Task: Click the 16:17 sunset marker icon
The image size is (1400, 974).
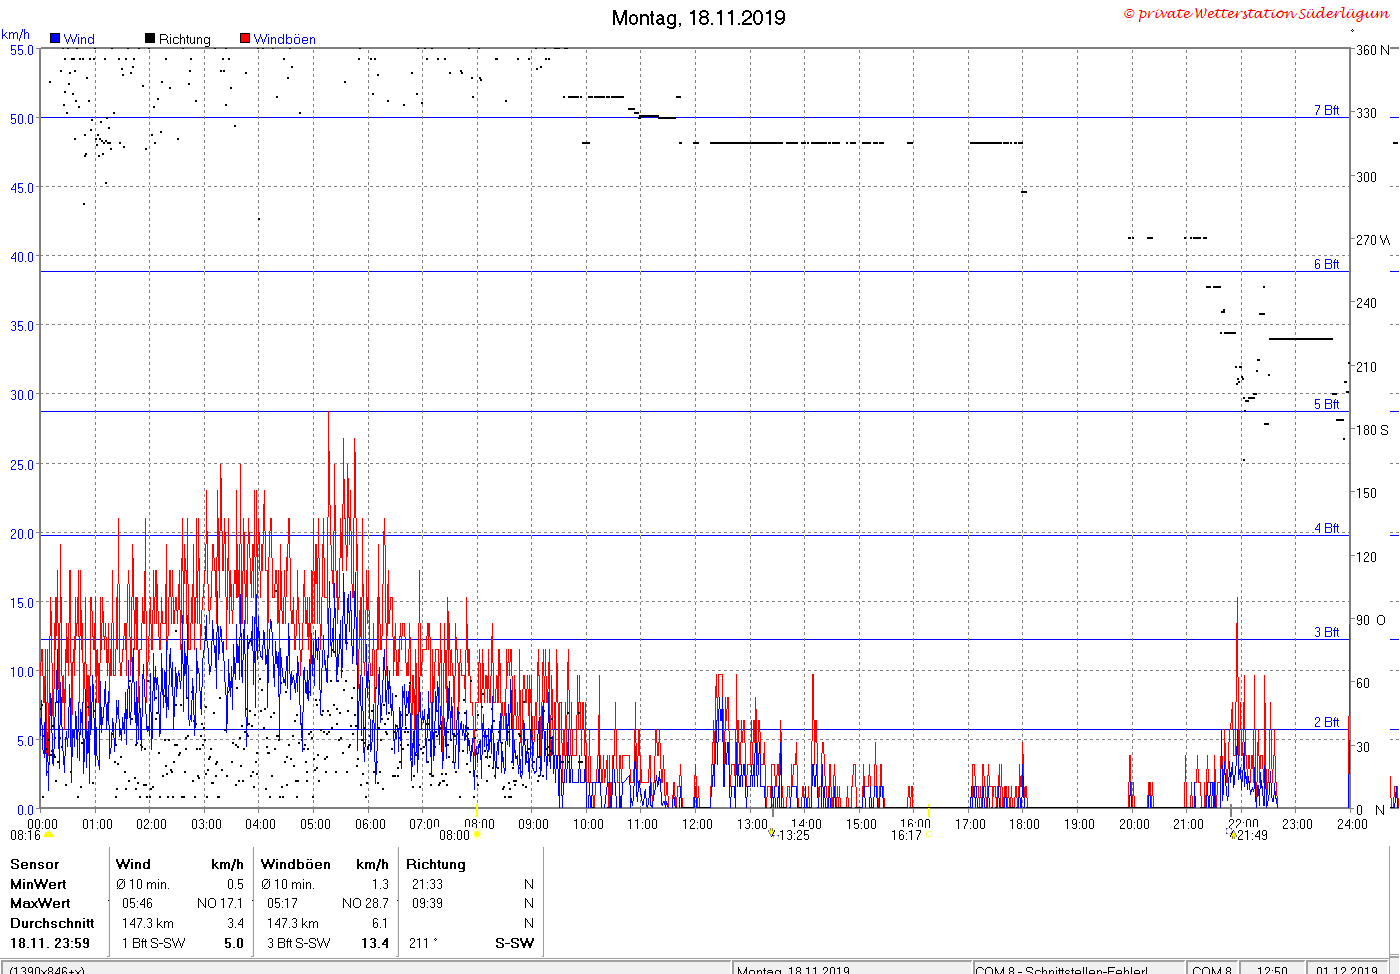Action: click(928, 835)
